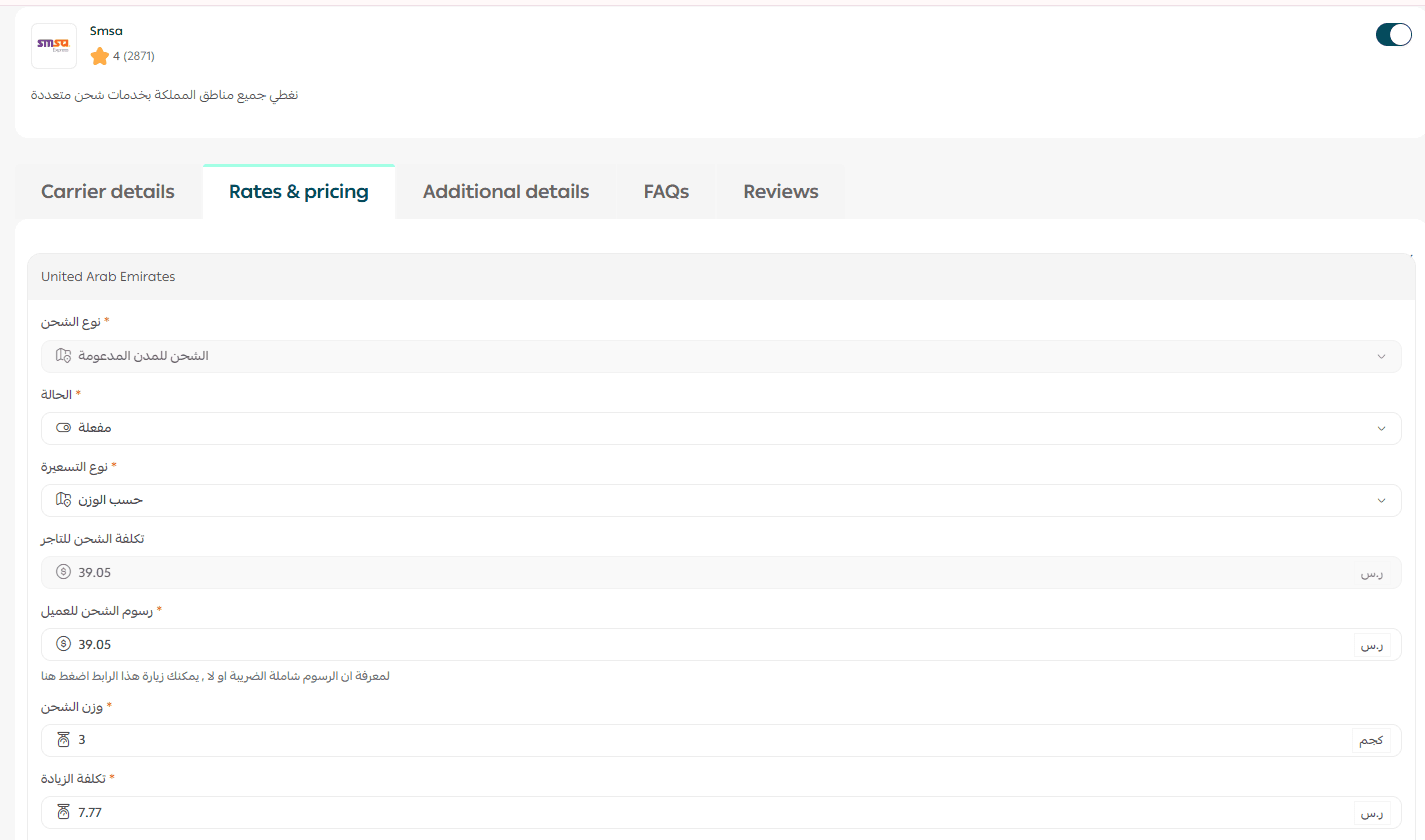The image size is (1425, 840).
Task: Click scale icon in shipping weight field
Action: pyautogui.click(x=64, y=740)
